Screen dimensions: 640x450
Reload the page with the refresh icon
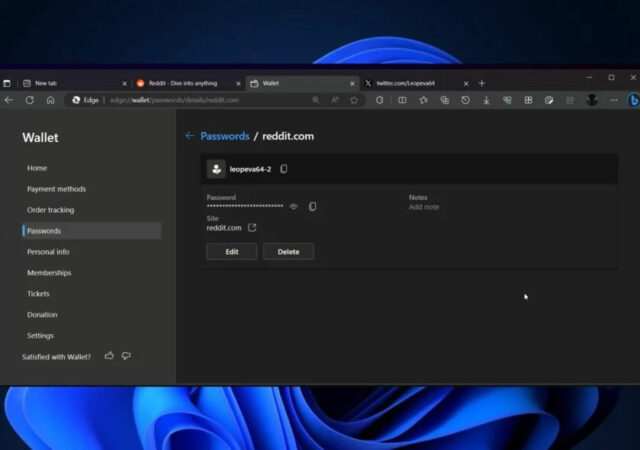coord(29,100)
